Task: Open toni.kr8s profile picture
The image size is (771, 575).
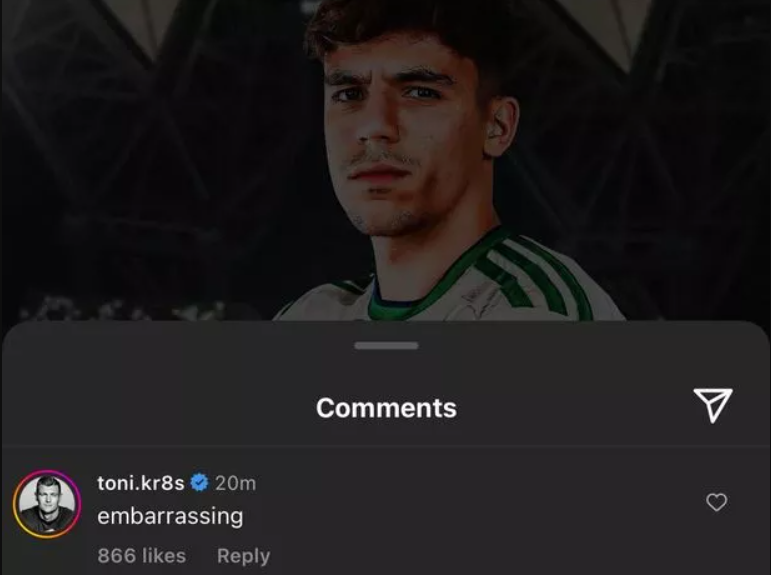Action: (x=47, y=504)
